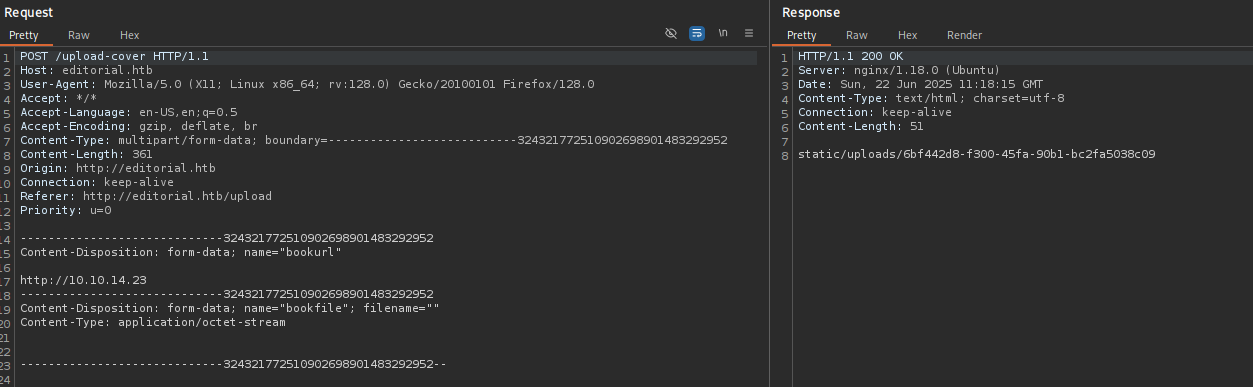Toggle hide non-printable characters eye icon

tap(671, 33)
